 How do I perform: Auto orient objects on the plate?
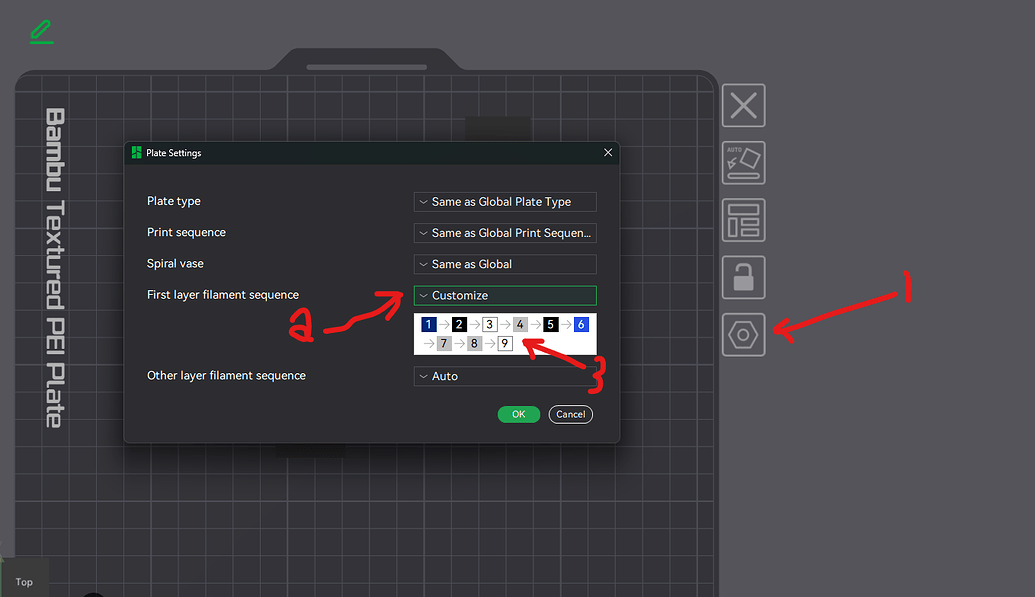coord(743,162)
